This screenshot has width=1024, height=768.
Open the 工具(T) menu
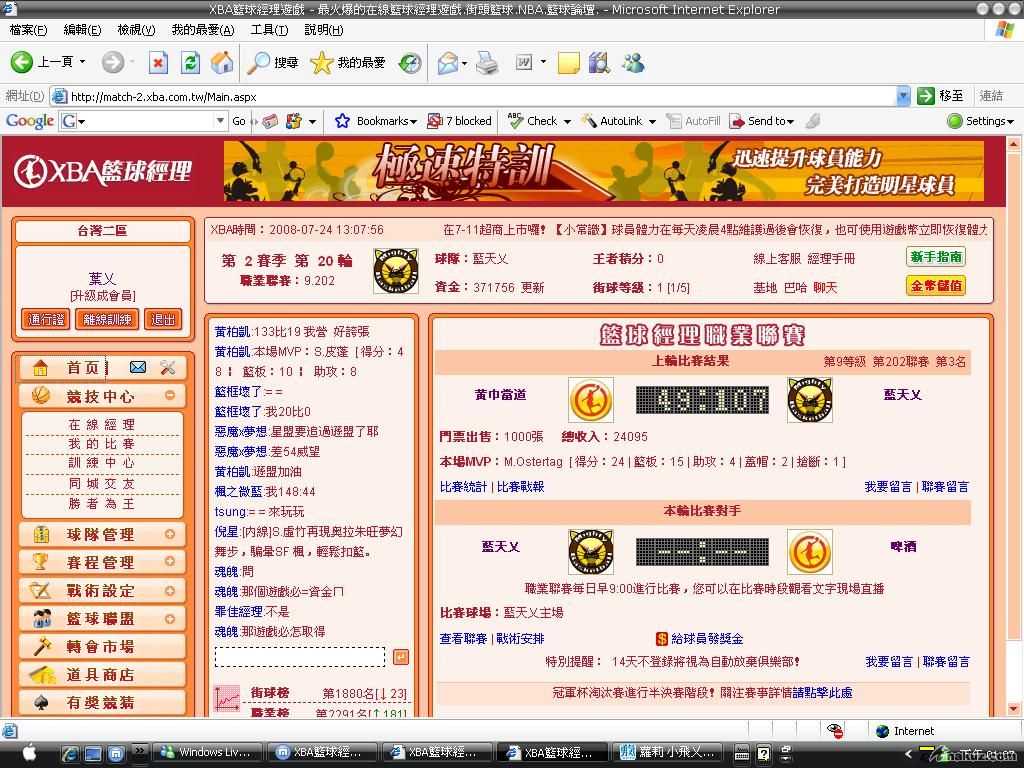[x=269, y=30]
